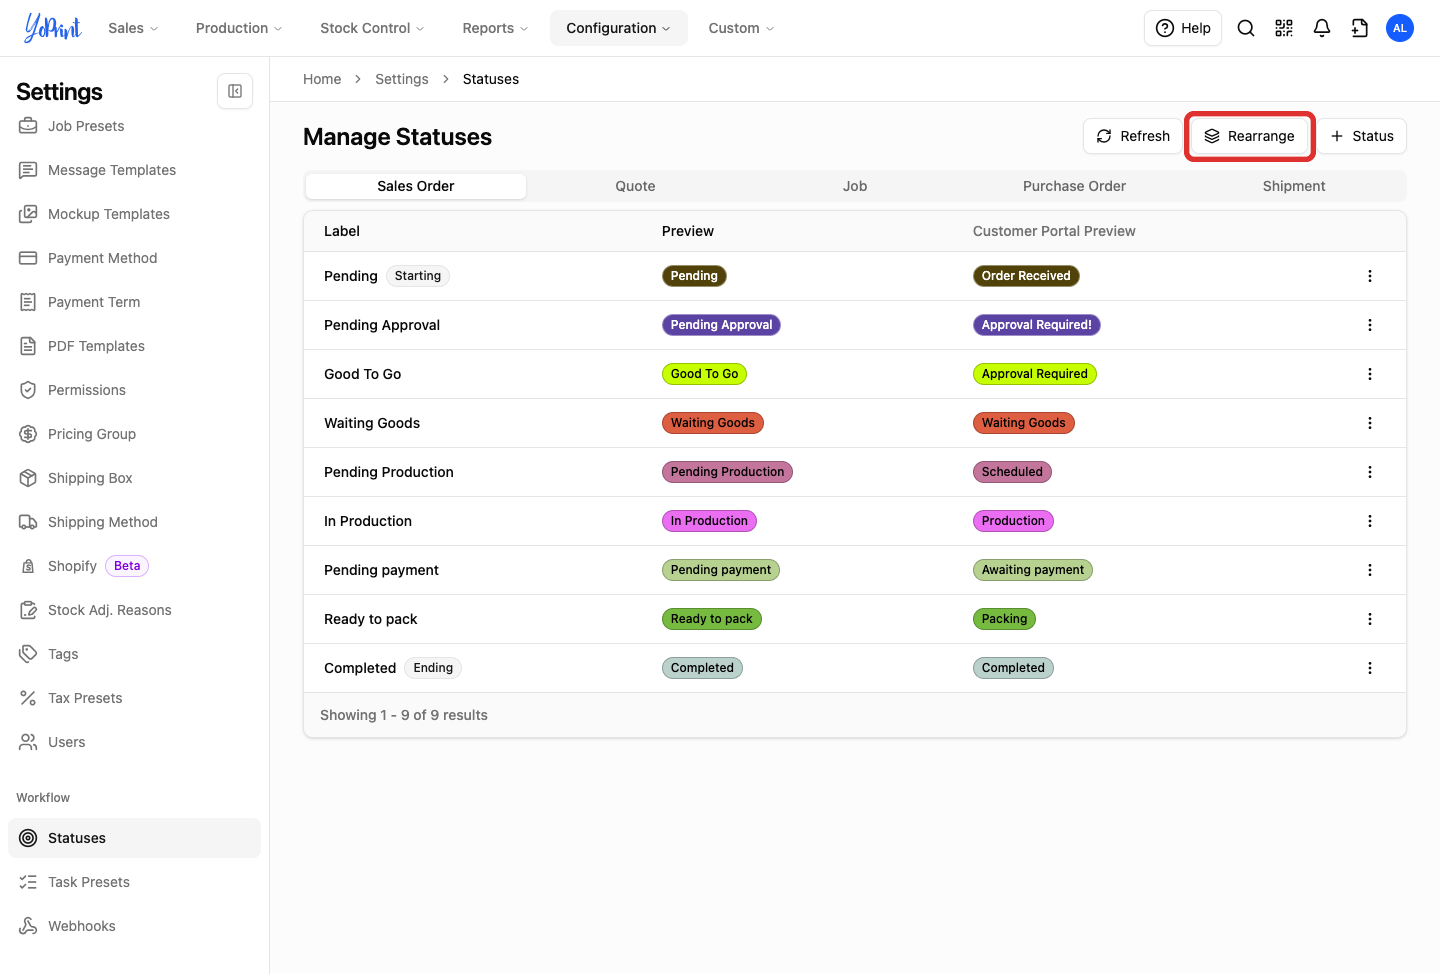Image resolution: width=1440 pixels, height=974 pixels.
Task: Switch to the Shipment tab
Action: coord(1294,186)
